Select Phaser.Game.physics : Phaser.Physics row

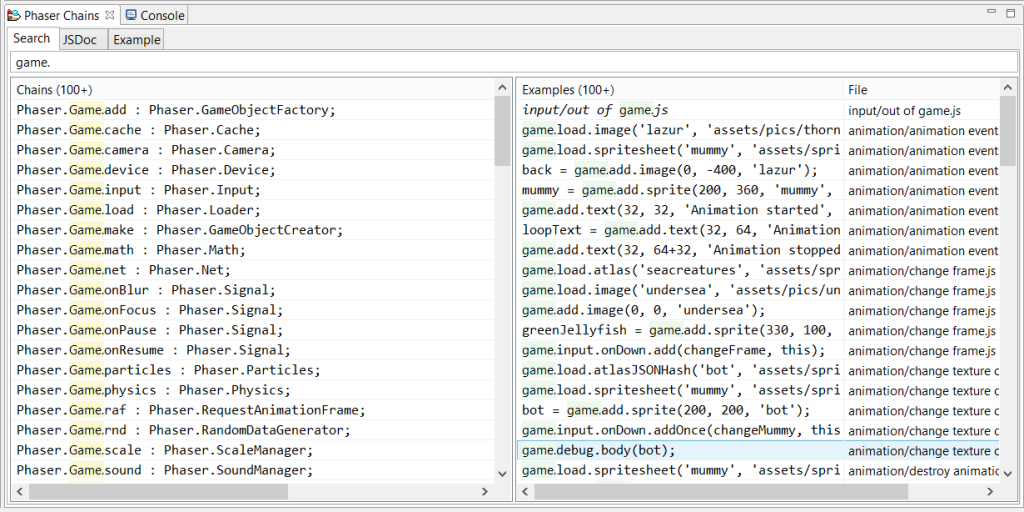(x=253, y=391)
